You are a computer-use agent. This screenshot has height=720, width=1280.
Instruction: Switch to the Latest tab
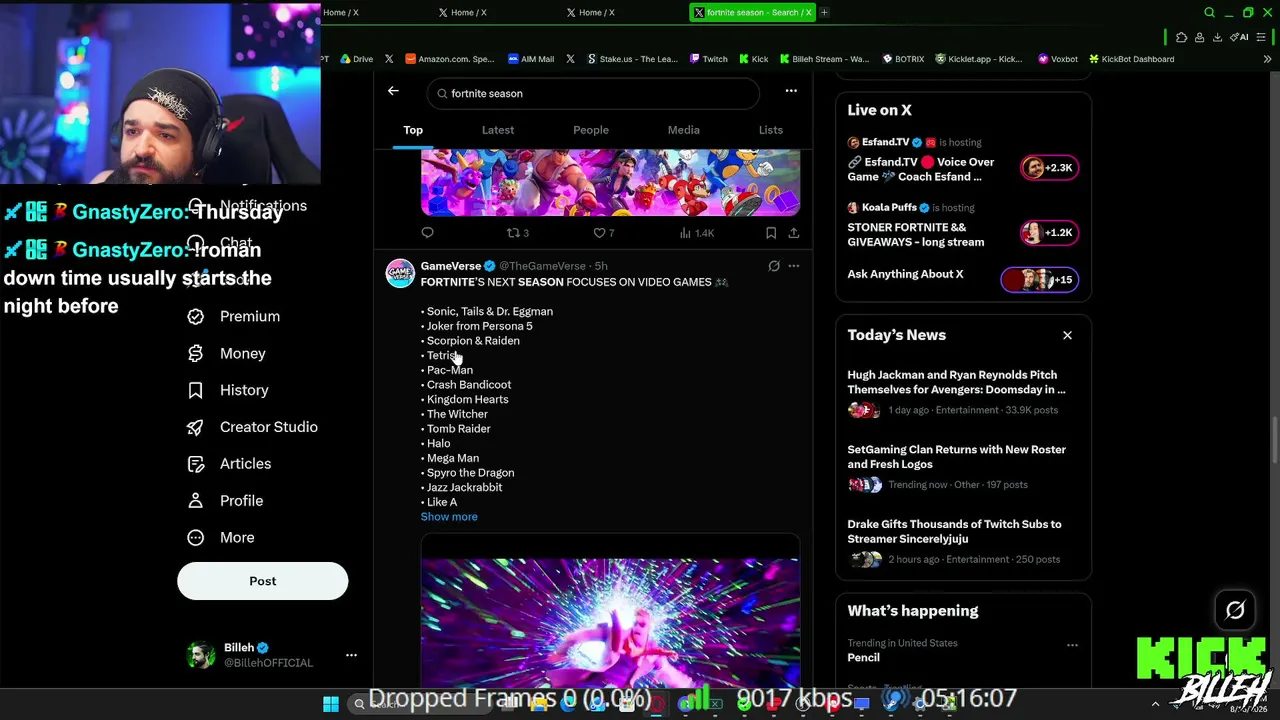point(498,130)
